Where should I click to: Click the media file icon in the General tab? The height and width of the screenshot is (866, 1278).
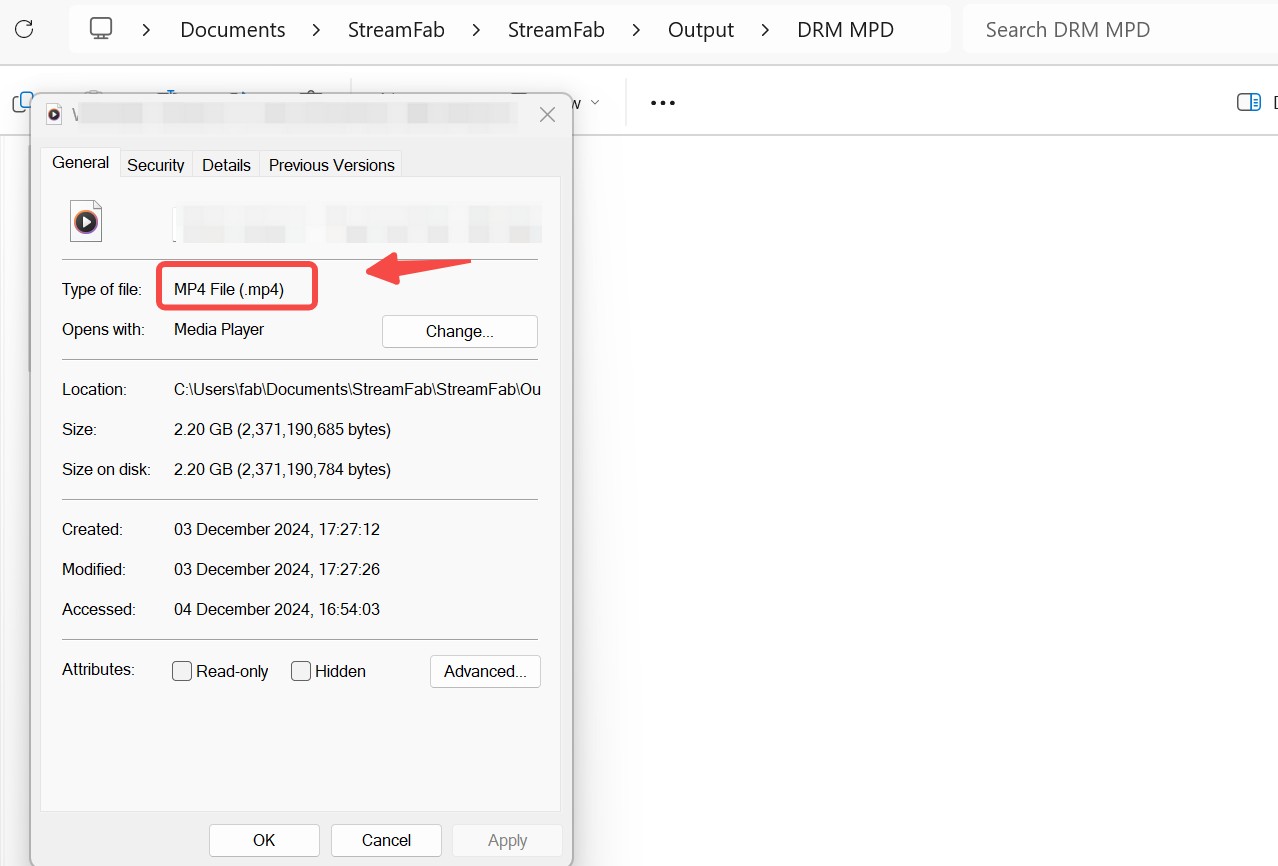[86, 221]
